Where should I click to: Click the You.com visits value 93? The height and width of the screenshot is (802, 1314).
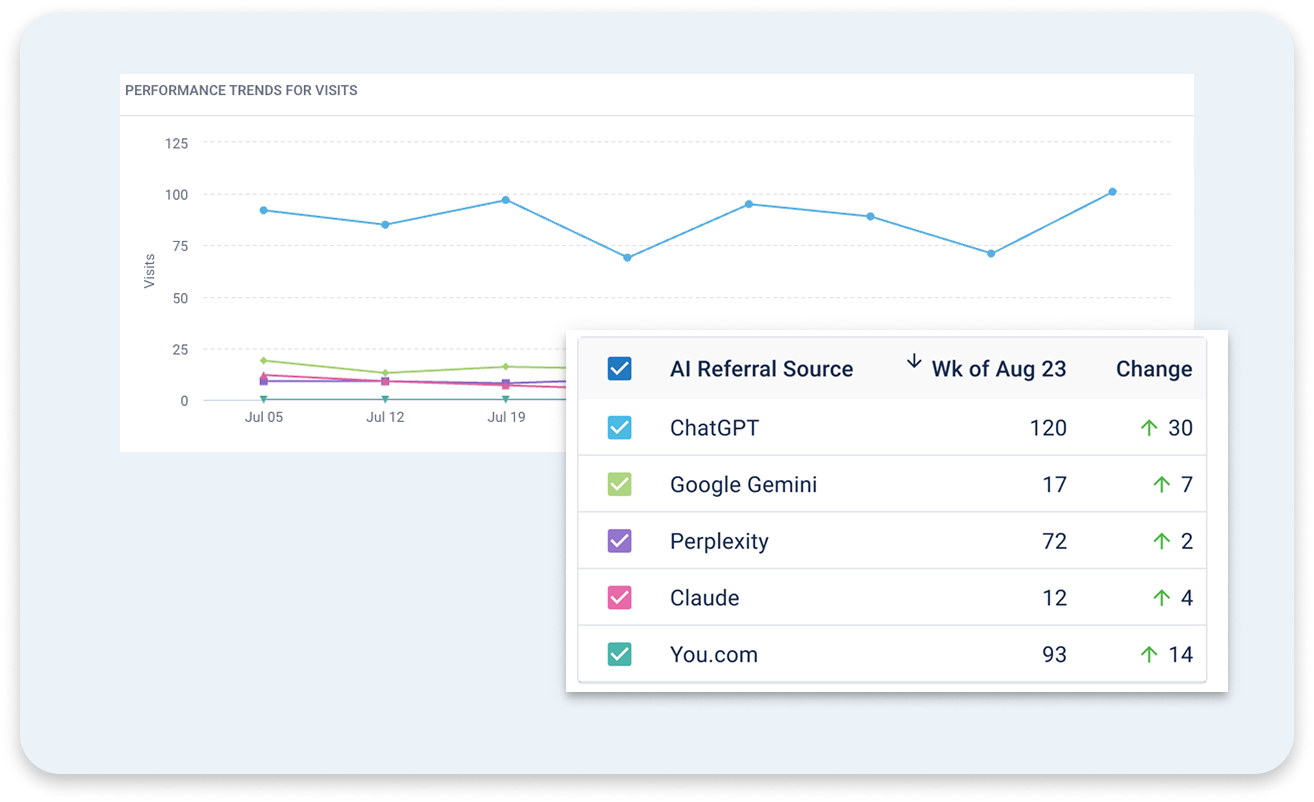[1055, 655]
